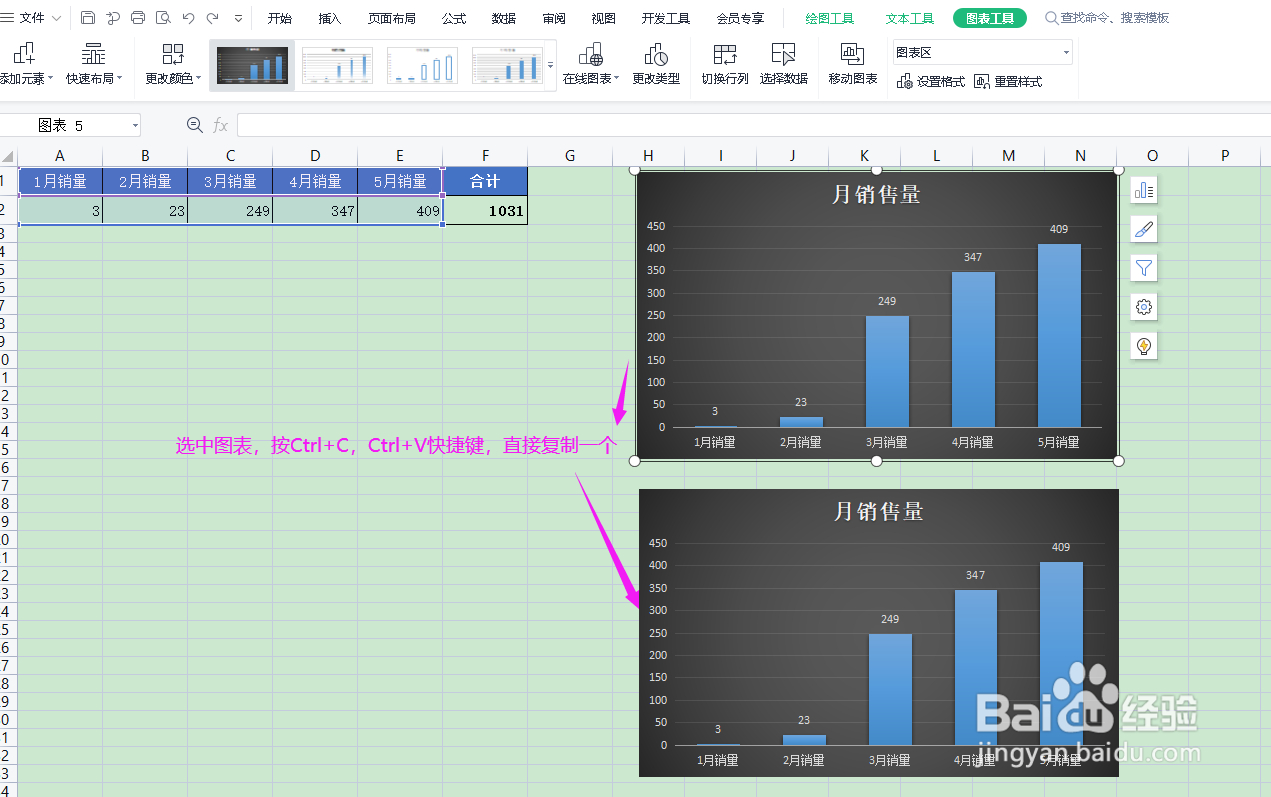Click the 月销售量 title of the upper chart
The height and width of the screenshot is (797, 1271).
[x=876, y=195]
